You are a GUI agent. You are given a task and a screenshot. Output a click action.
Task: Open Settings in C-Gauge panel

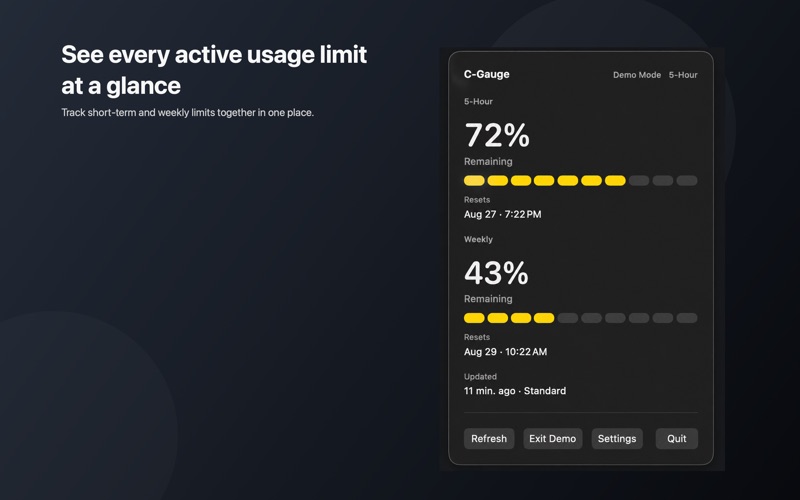pos(617,439)
